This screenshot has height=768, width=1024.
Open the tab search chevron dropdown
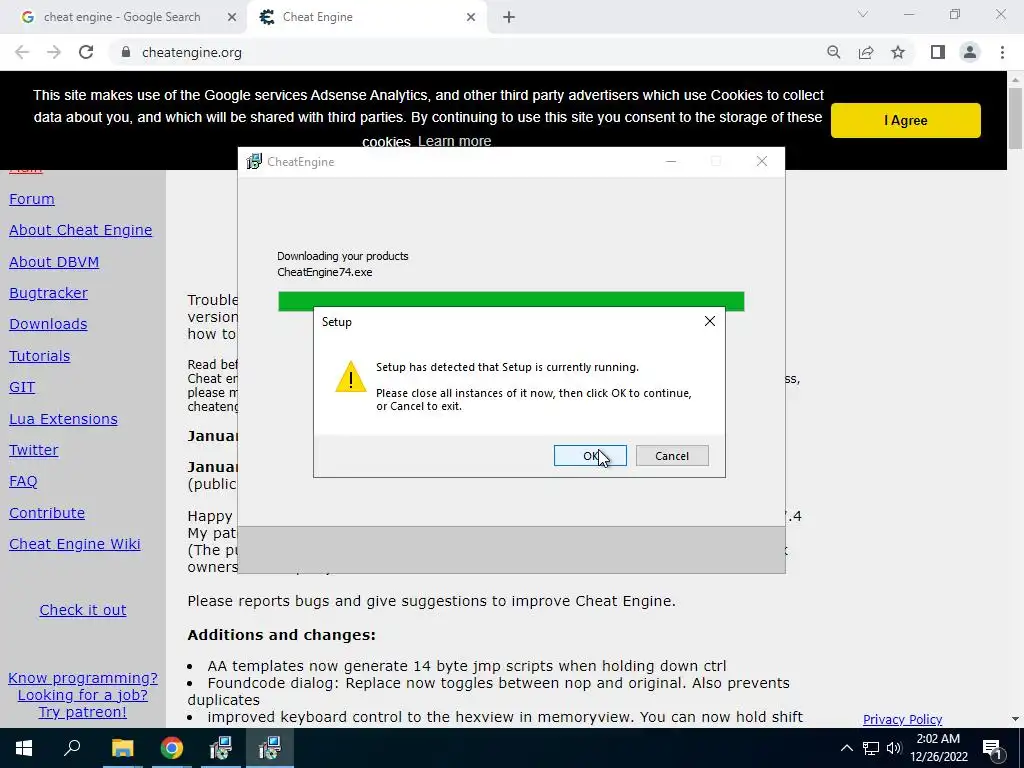tap(863, 14)
